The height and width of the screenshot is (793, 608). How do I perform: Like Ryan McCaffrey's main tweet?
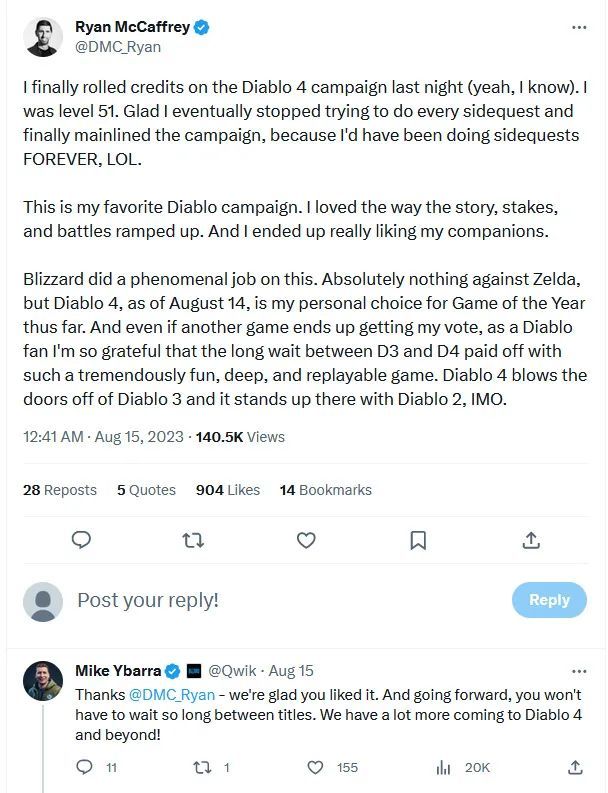tap(306, 541)
